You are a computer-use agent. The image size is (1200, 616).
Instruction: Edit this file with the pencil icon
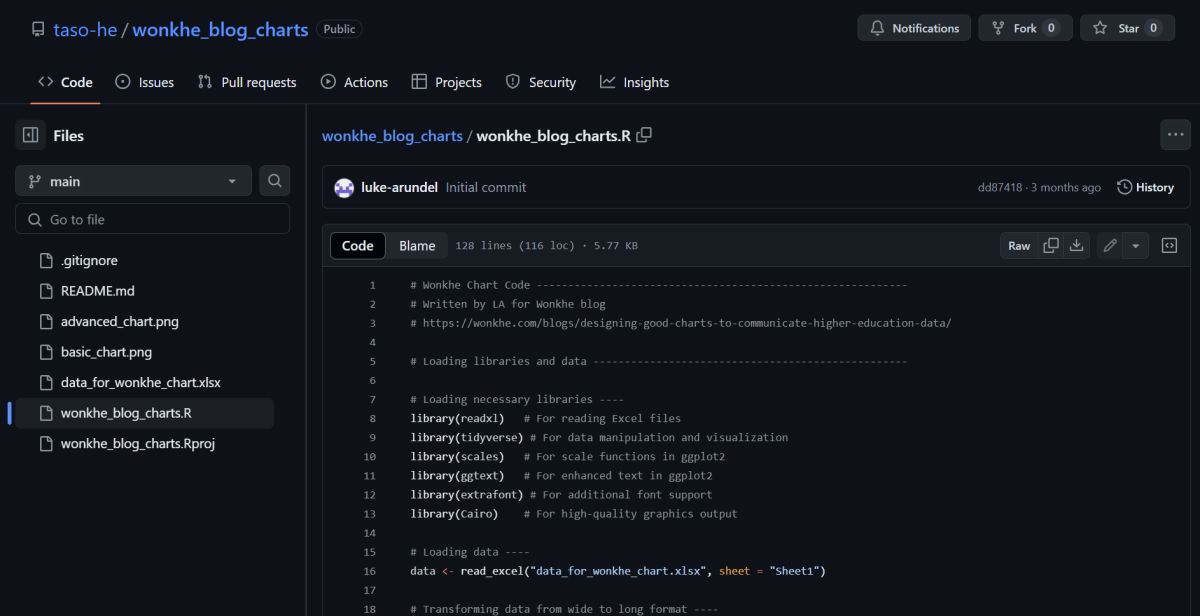click(x=1109, y=246)
